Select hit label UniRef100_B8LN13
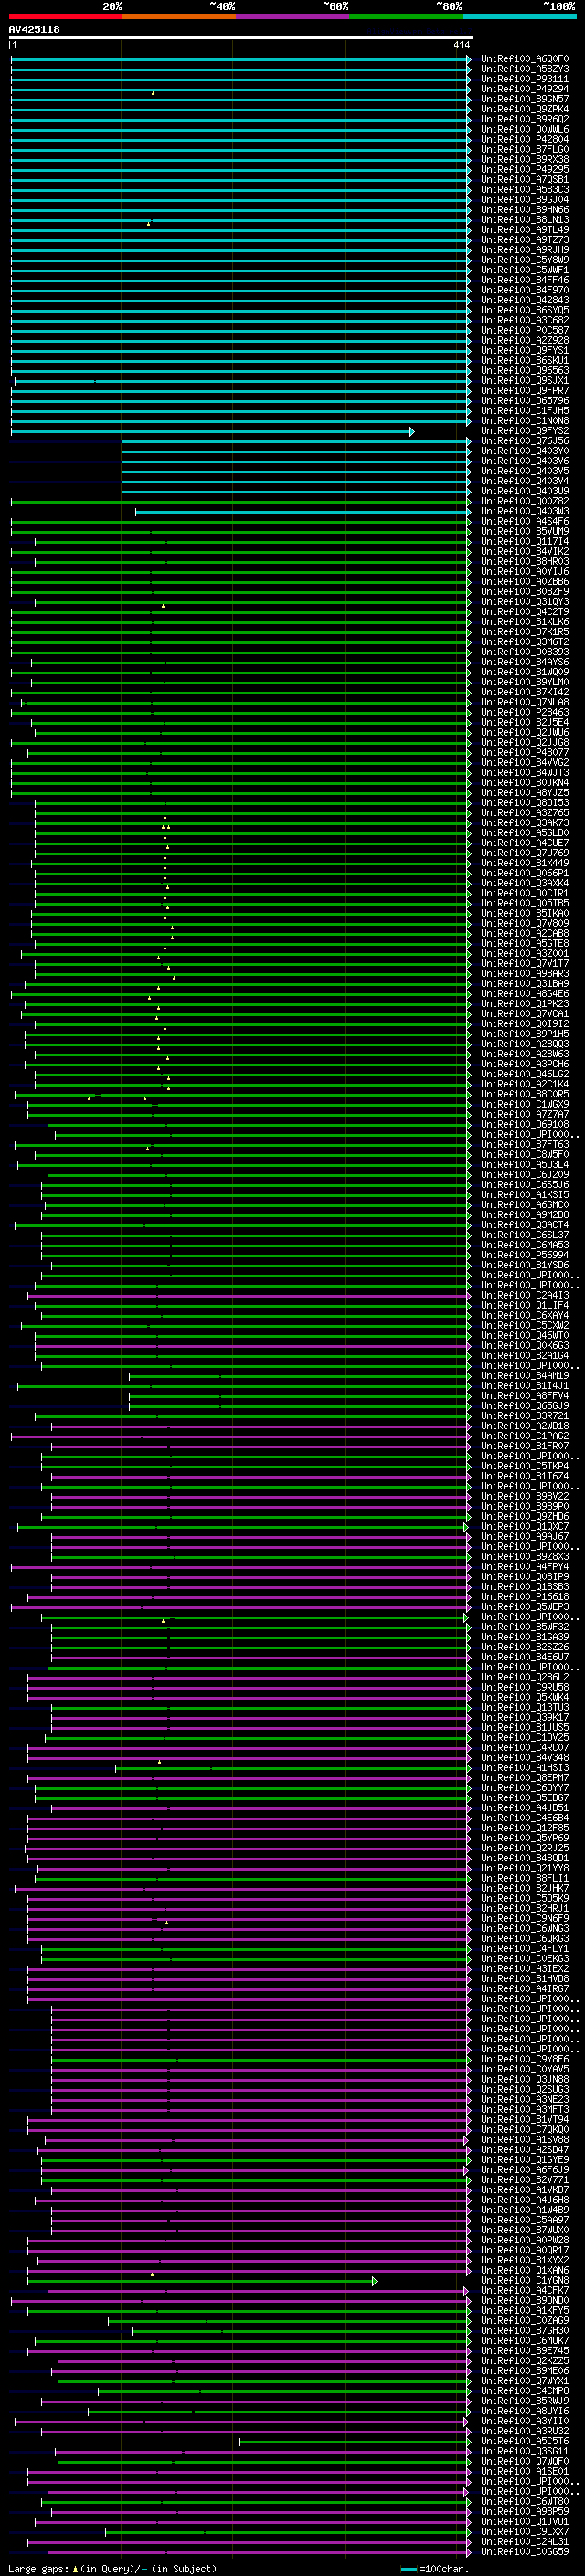Image resolution: width=585 pixels, height=2576 pixels. click(x=524, y=220)
